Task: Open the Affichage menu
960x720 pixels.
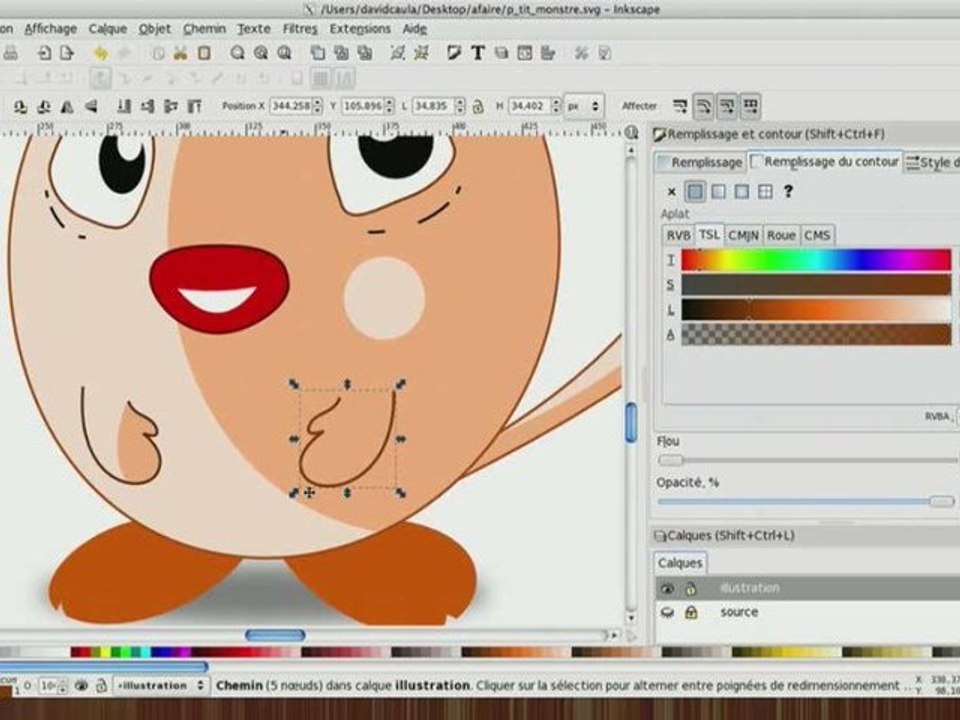Action: click(51, 29)
